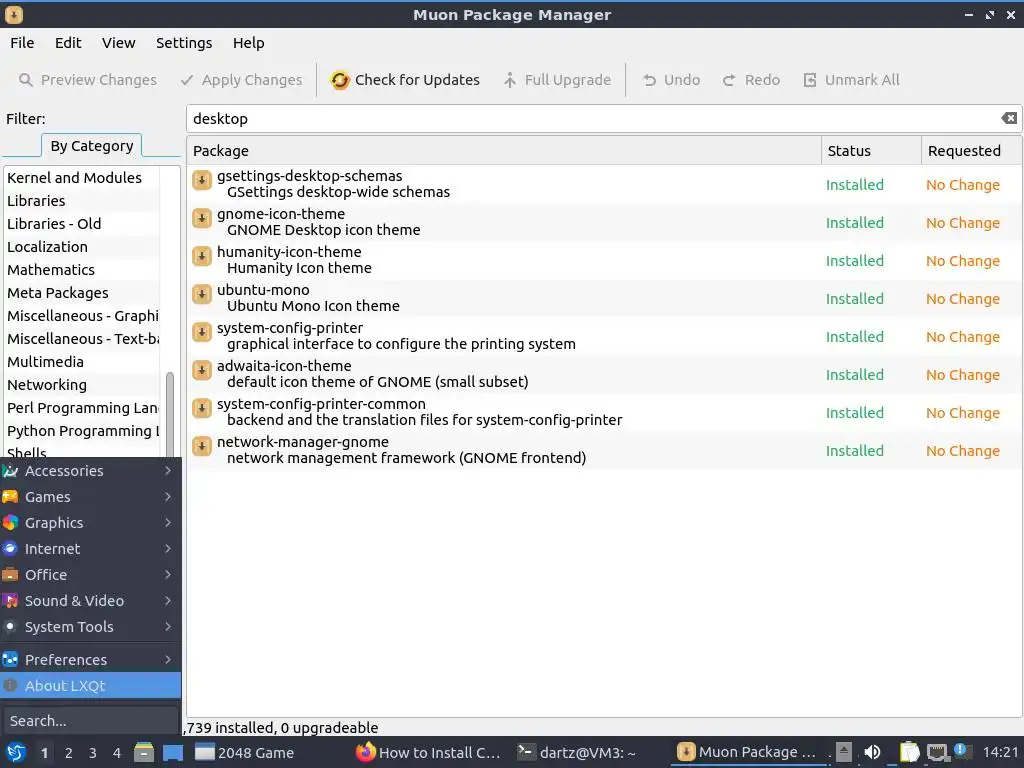Open the View menu

118,43
